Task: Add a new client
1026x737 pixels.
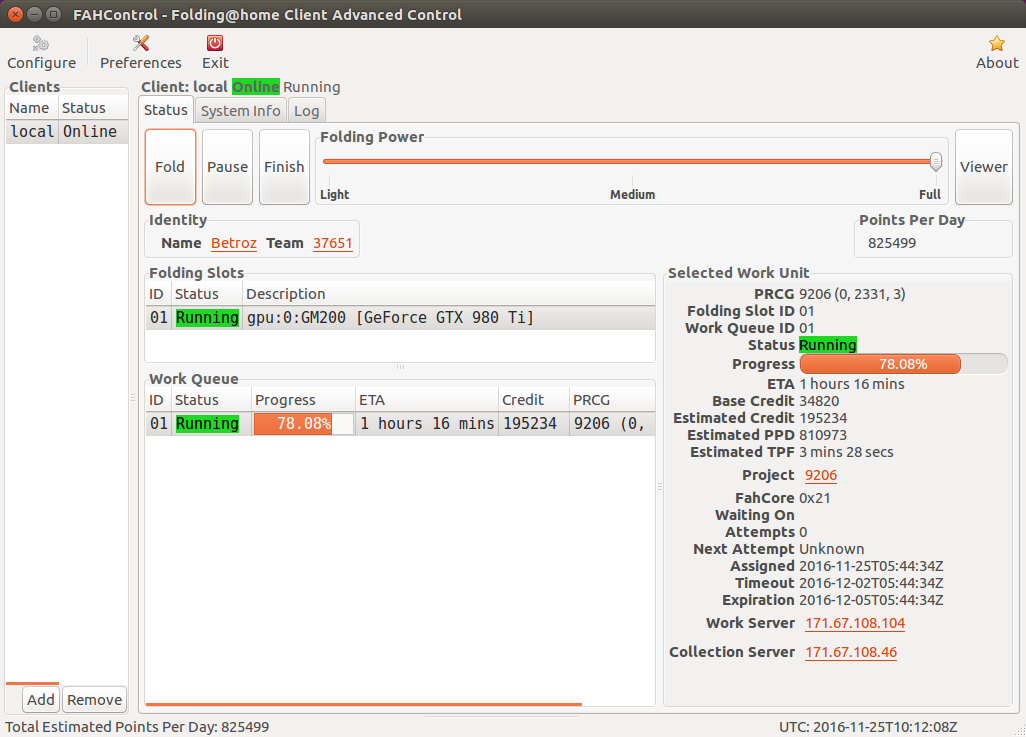Action: pos(41,700)
